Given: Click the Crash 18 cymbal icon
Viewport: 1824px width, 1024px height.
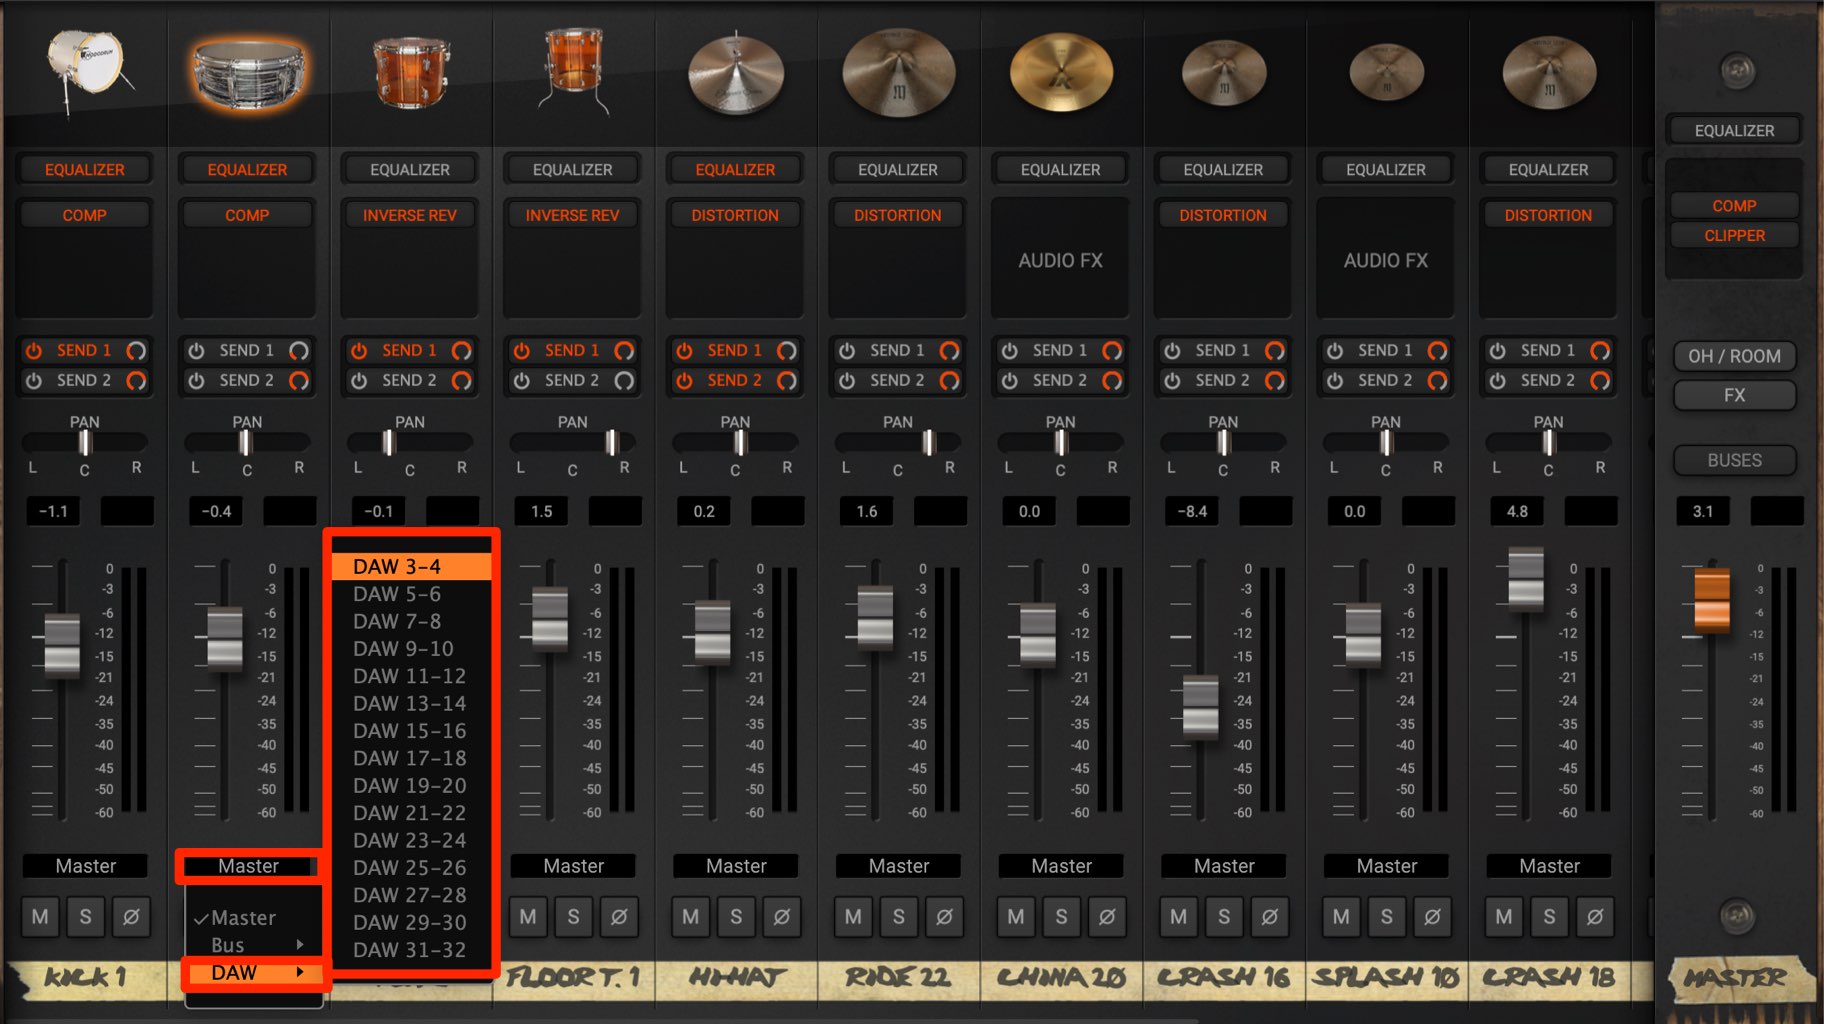Looking at the screenshot, I should (x=1549, y=72).
